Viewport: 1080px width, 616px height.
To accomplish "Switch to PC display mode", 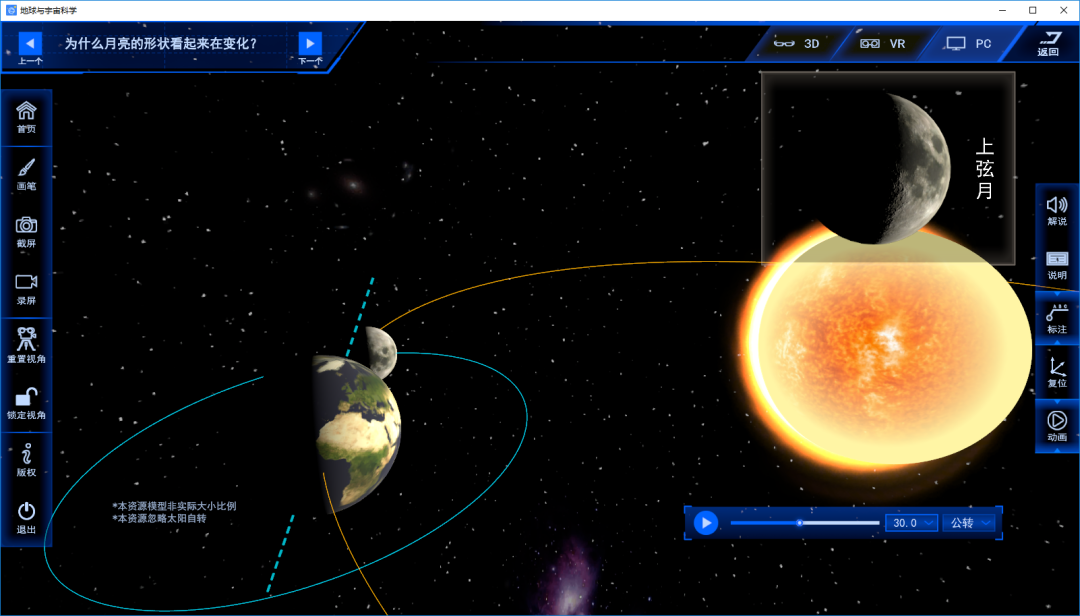I will tap(969, 43).
